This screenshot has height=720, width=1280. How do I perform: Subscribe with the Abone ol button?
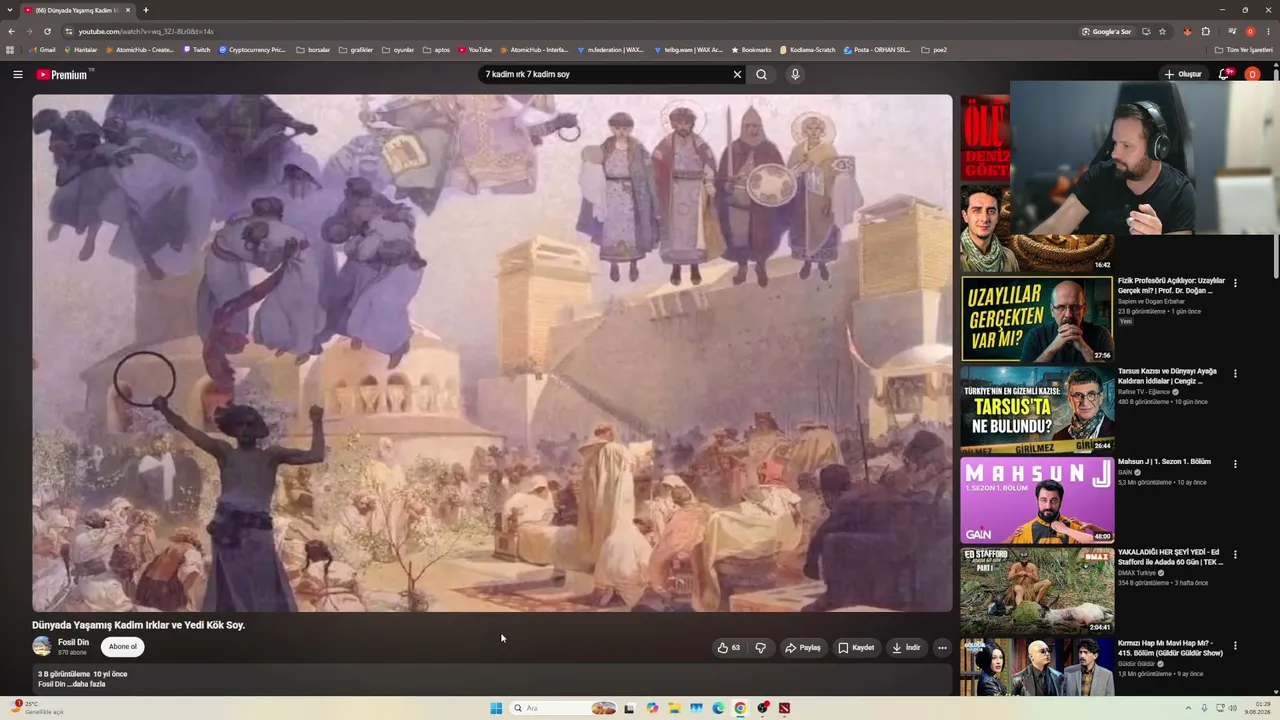pyautogui.click(x=123, y=647)
